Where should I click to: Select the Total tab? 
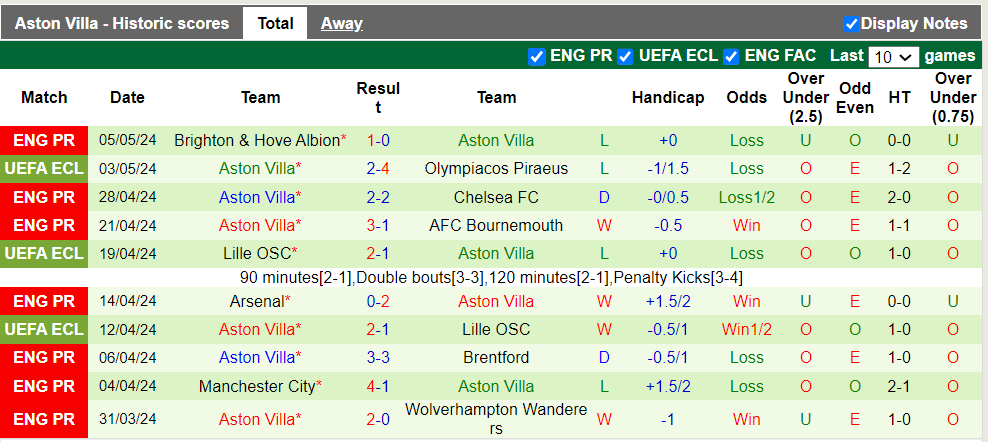click(275, 23)
